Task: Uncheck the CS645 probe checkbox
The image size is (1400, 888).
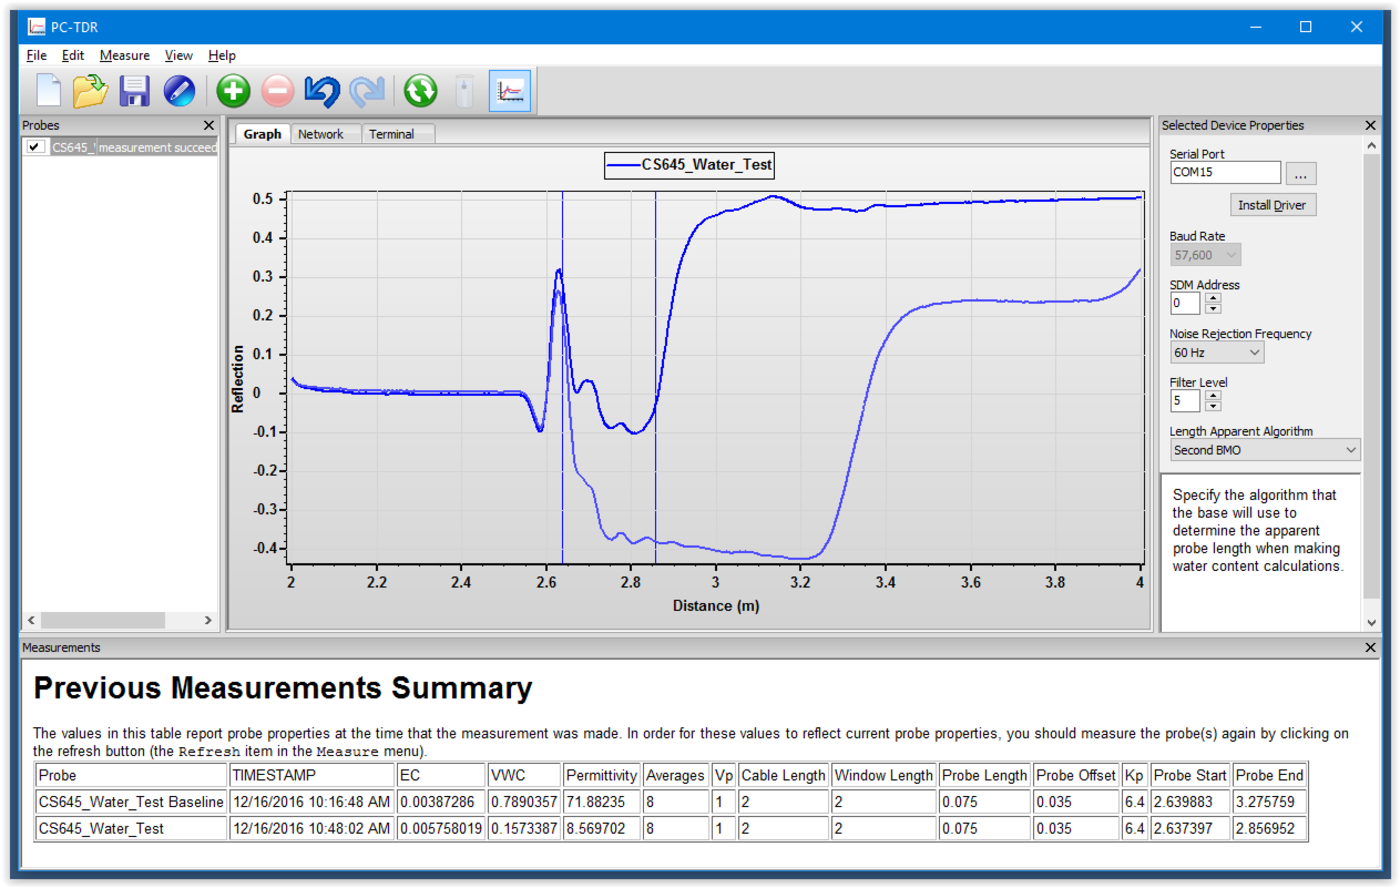Action: pyautogui.click(x=35, y=147)
